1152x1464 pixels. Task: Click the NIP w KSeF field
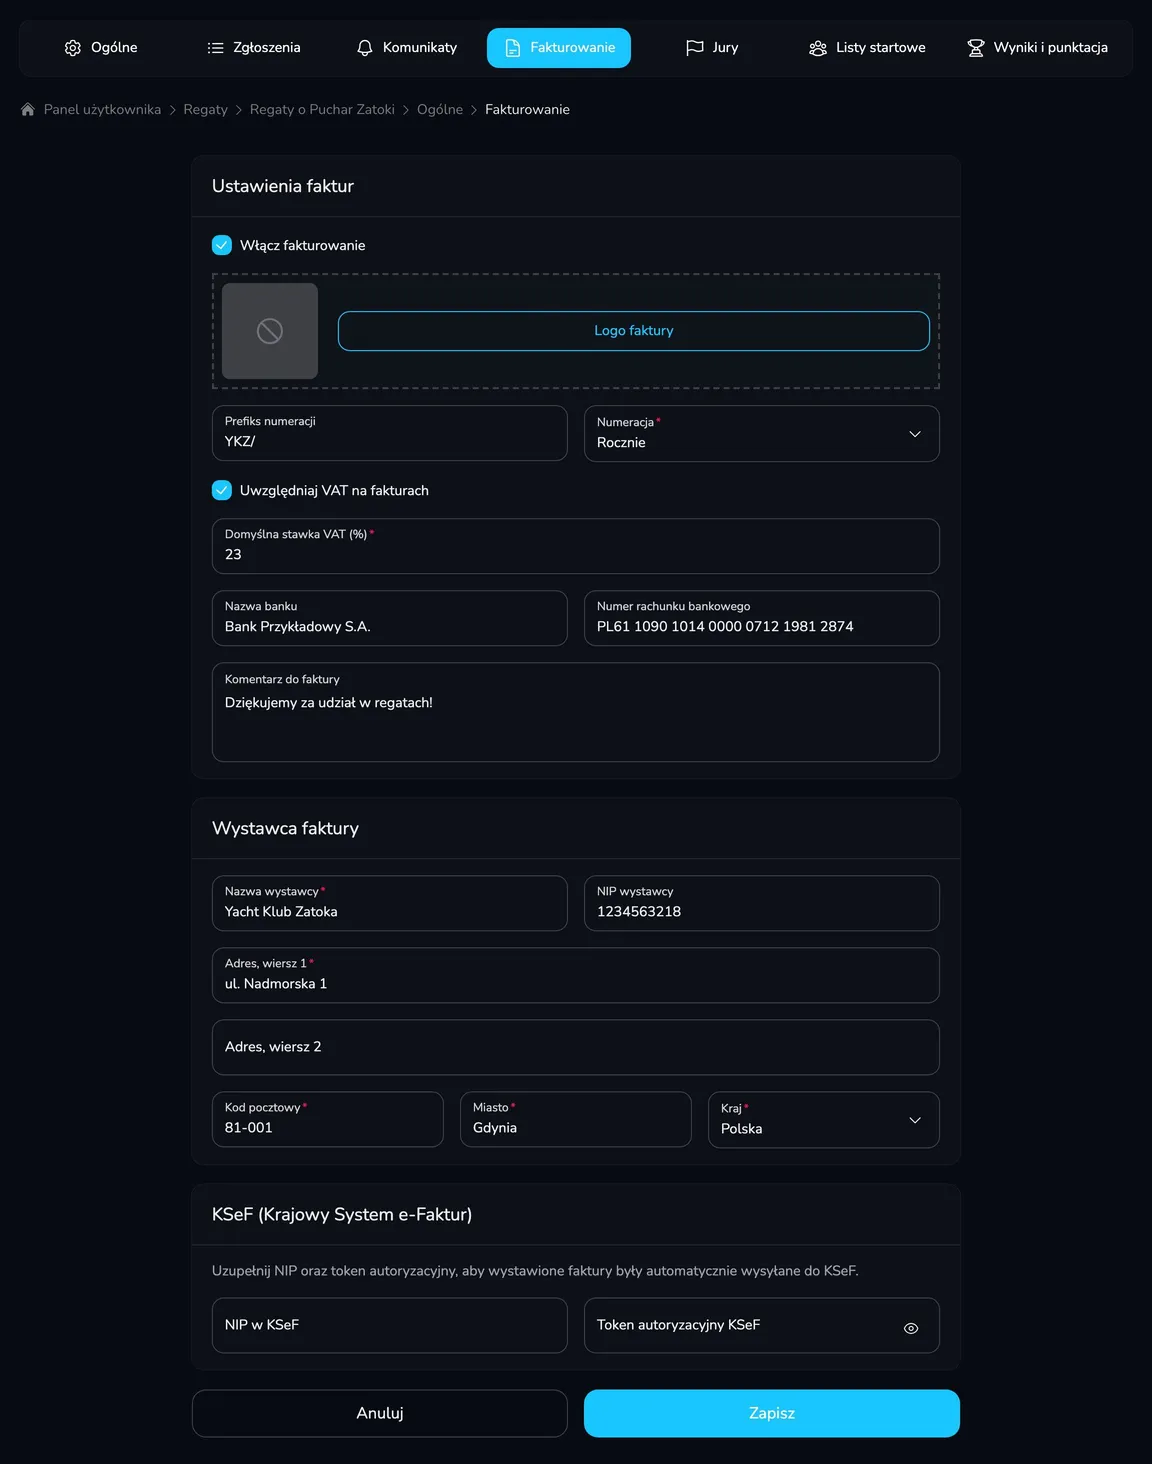[x=390, y=1325]
